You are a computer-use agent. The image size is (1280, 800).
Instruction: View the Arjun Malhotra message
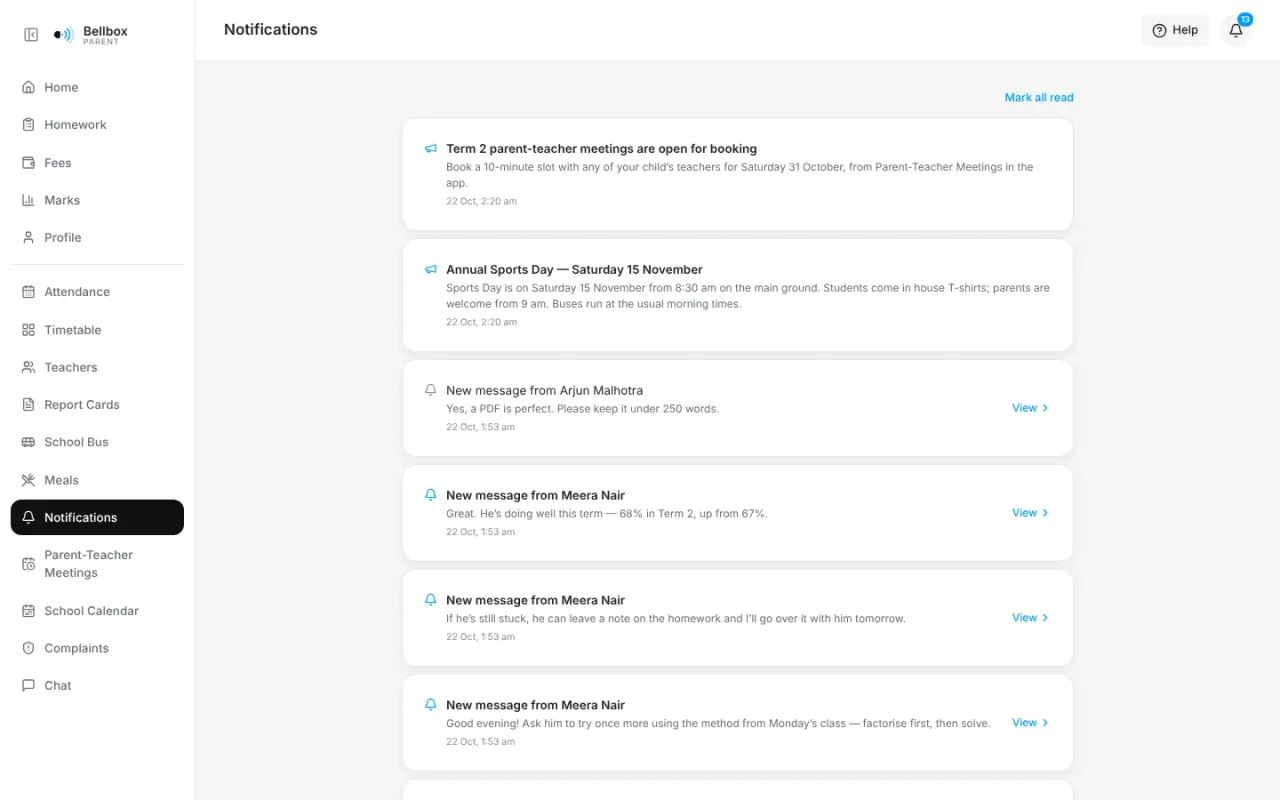tap(1030, 408)
